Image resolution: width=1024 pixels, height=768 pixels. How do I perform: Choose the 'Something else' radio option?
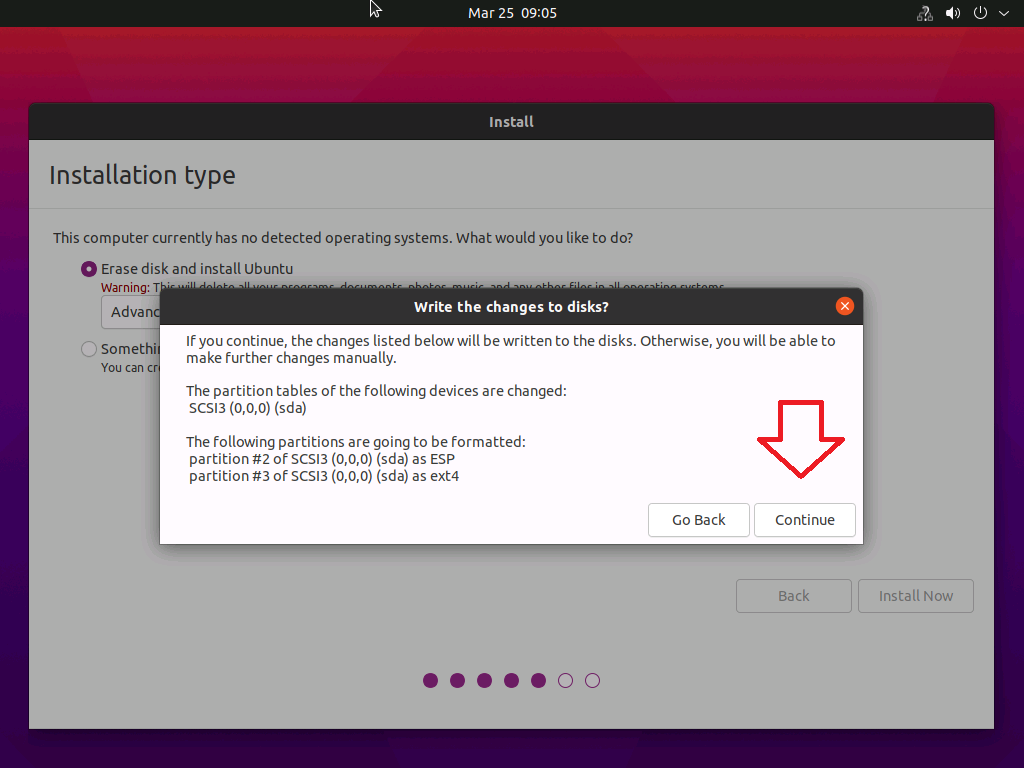pos(89,349)
